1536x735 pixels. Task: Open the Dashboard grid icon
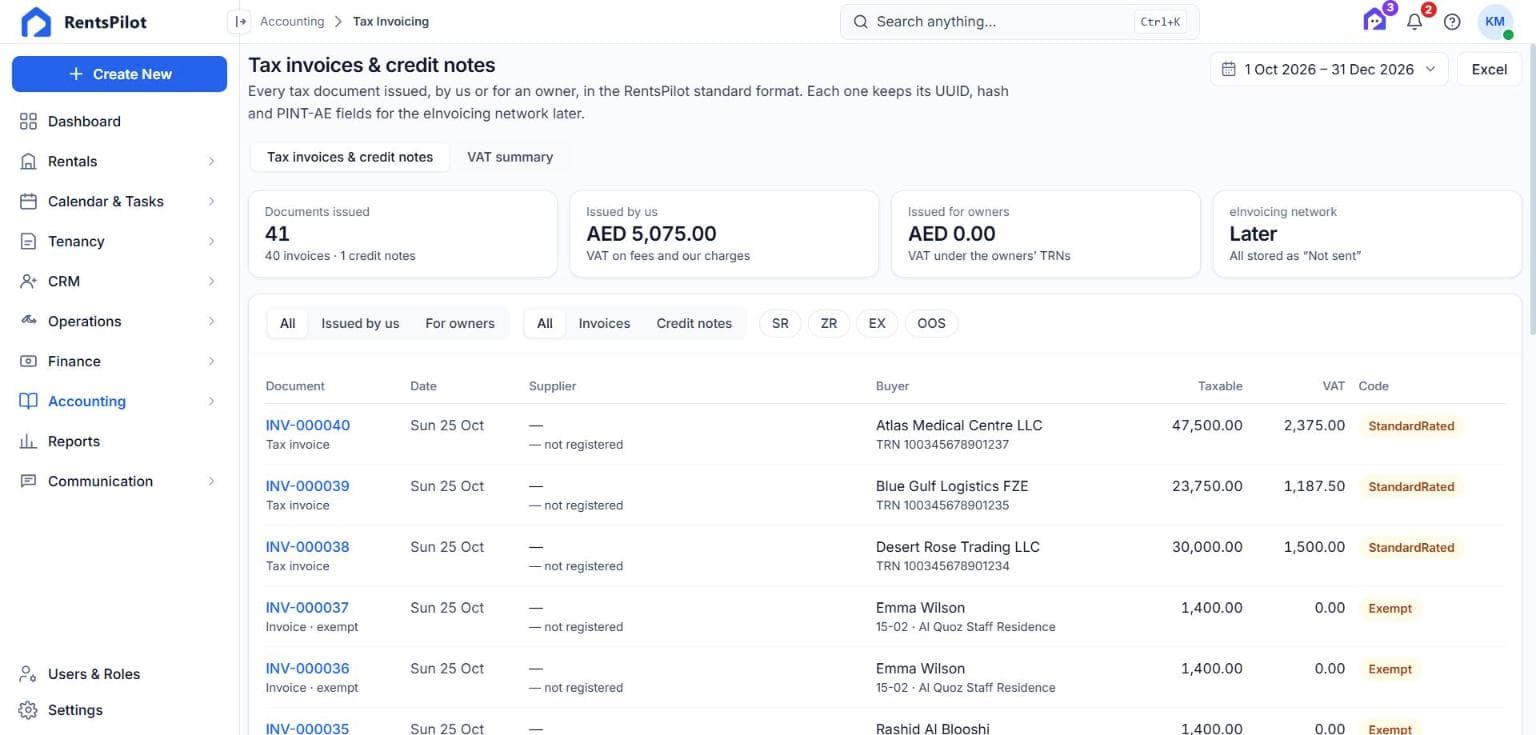pyautogui.click(x=28, y=121)
